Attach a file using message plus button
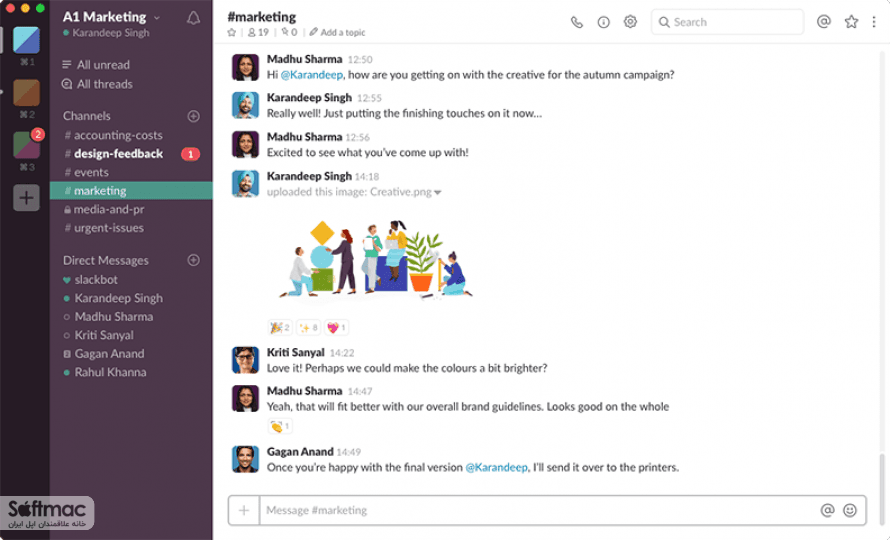This screenshot has height=540, width=890. click(x=244, y=510)
